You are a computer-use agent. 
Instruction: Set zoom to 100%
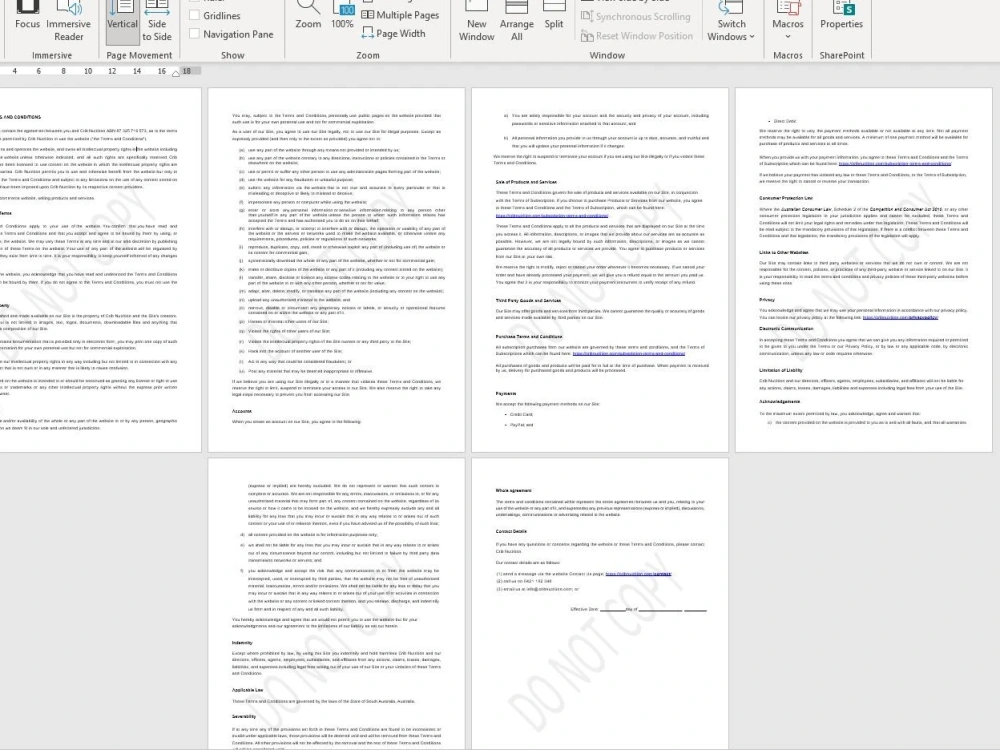pyautogui.click(x=342, y=16)
